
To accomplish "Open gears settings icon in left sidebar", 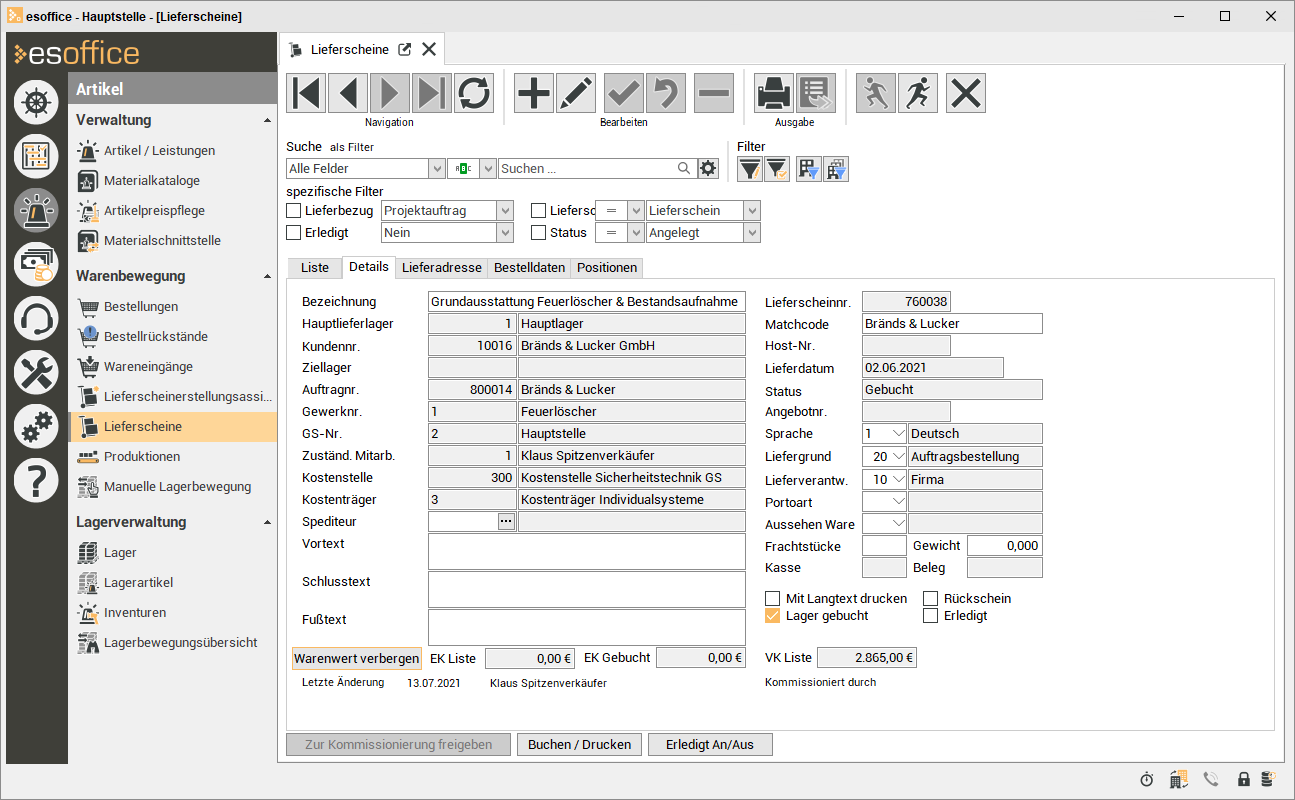I will click(x=36, y=427).
